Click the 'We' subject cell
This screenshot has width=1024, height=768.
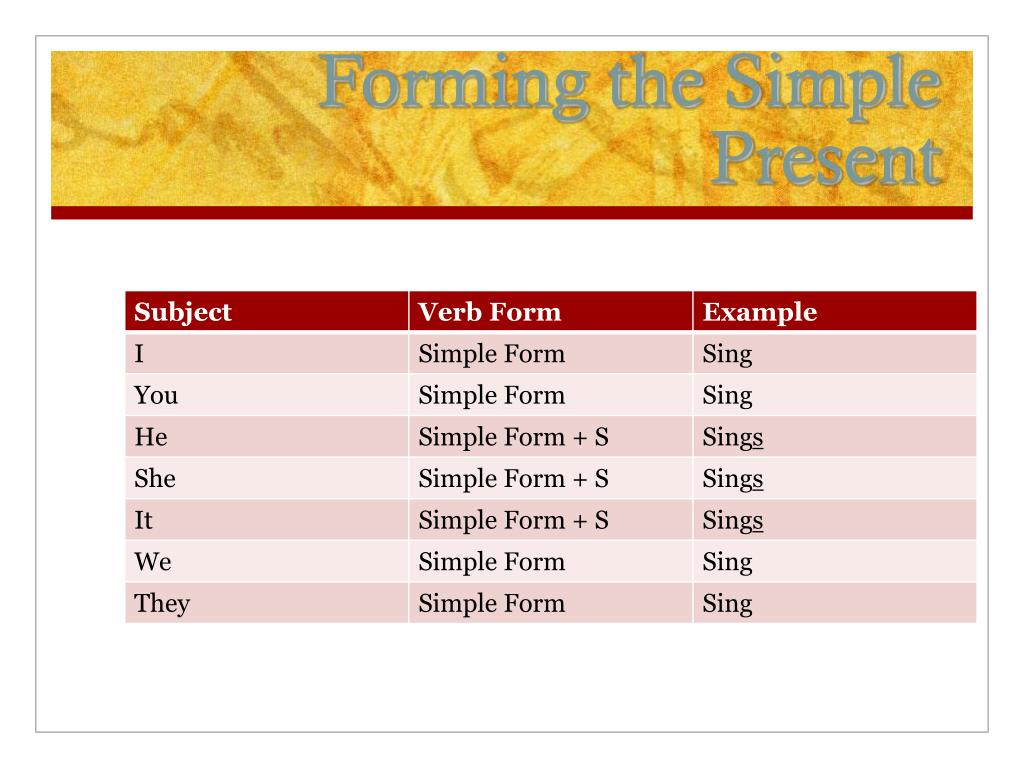[x=266, y=562]
